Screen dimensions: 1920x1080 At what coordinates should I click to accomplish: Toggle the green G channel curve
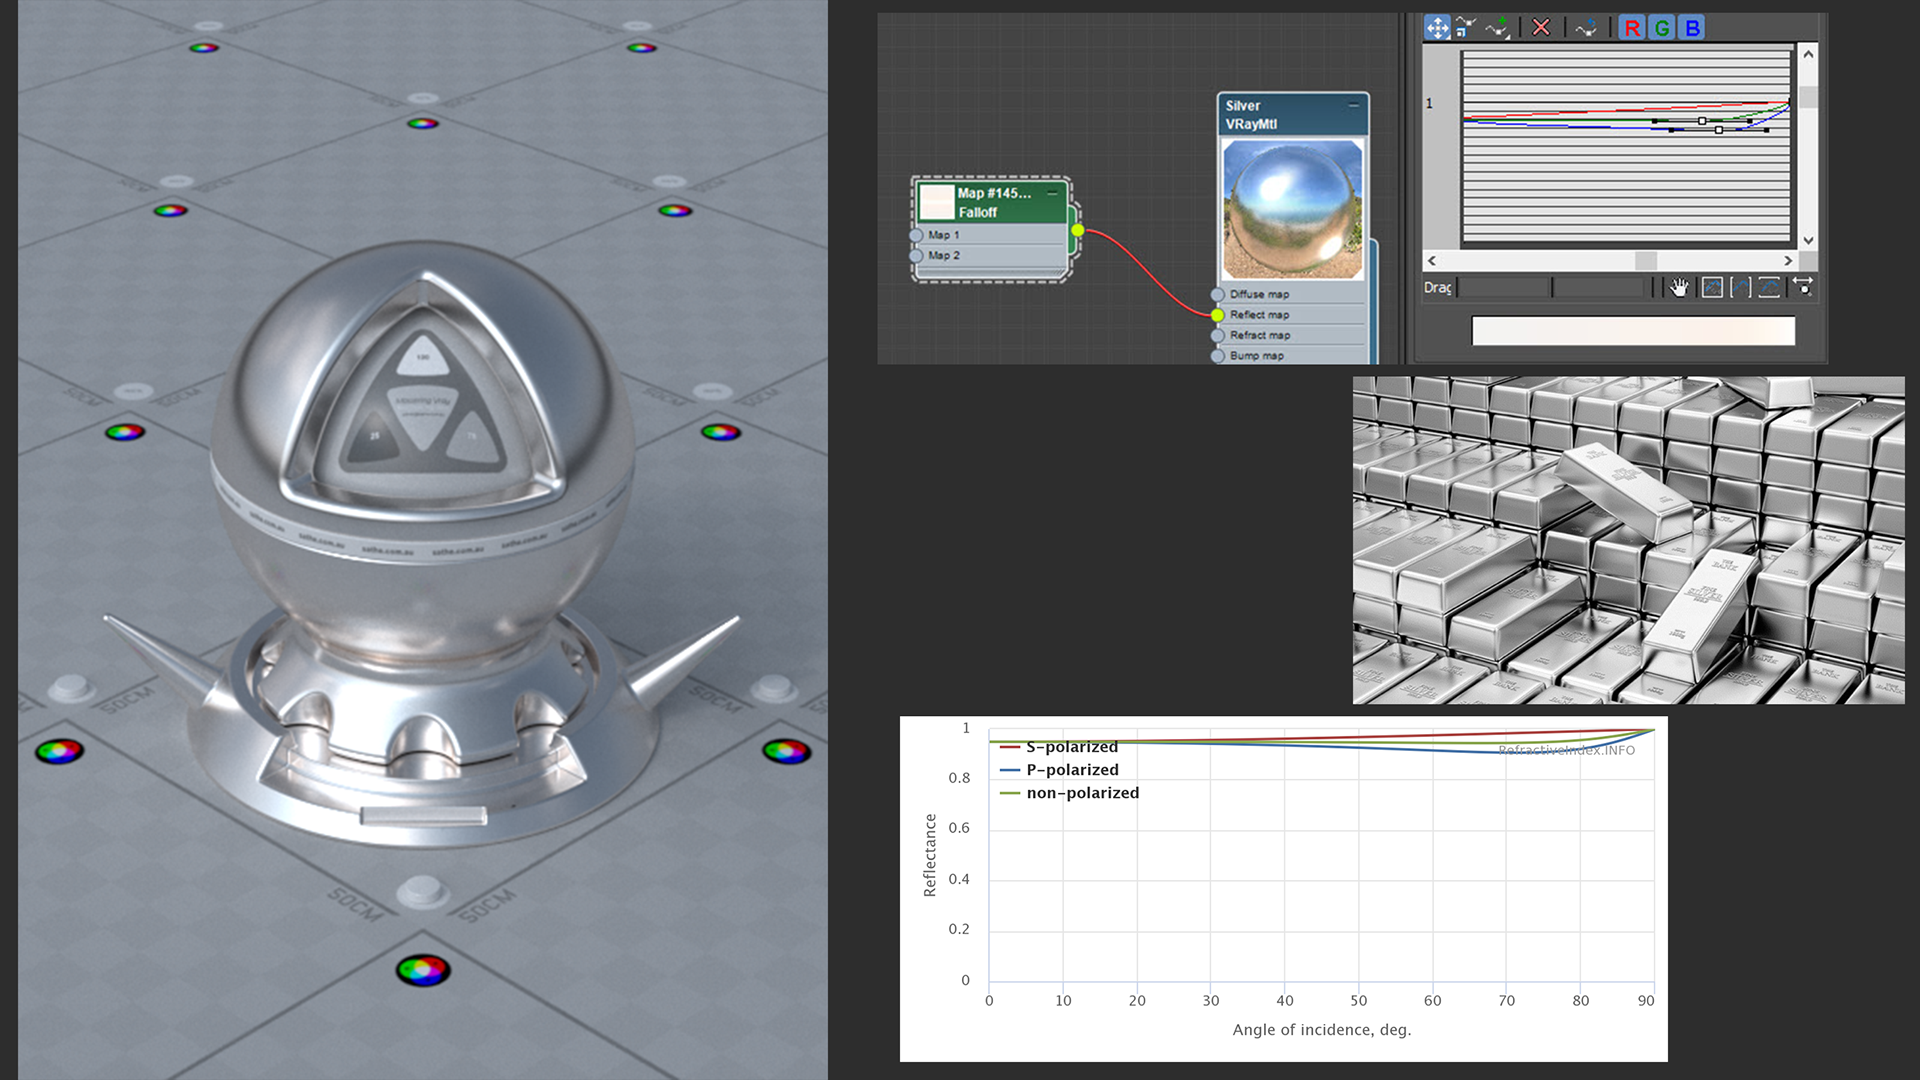(x=1662, y=28)
